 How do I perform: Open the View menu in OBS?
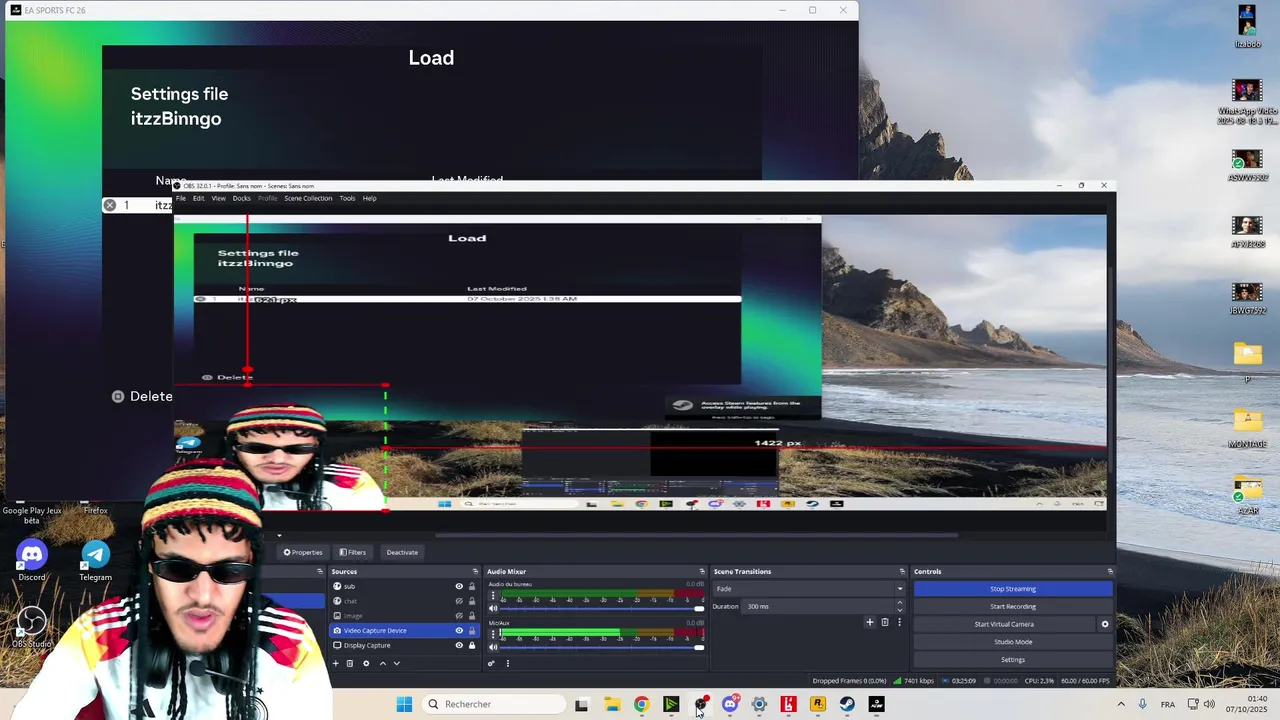218,198
